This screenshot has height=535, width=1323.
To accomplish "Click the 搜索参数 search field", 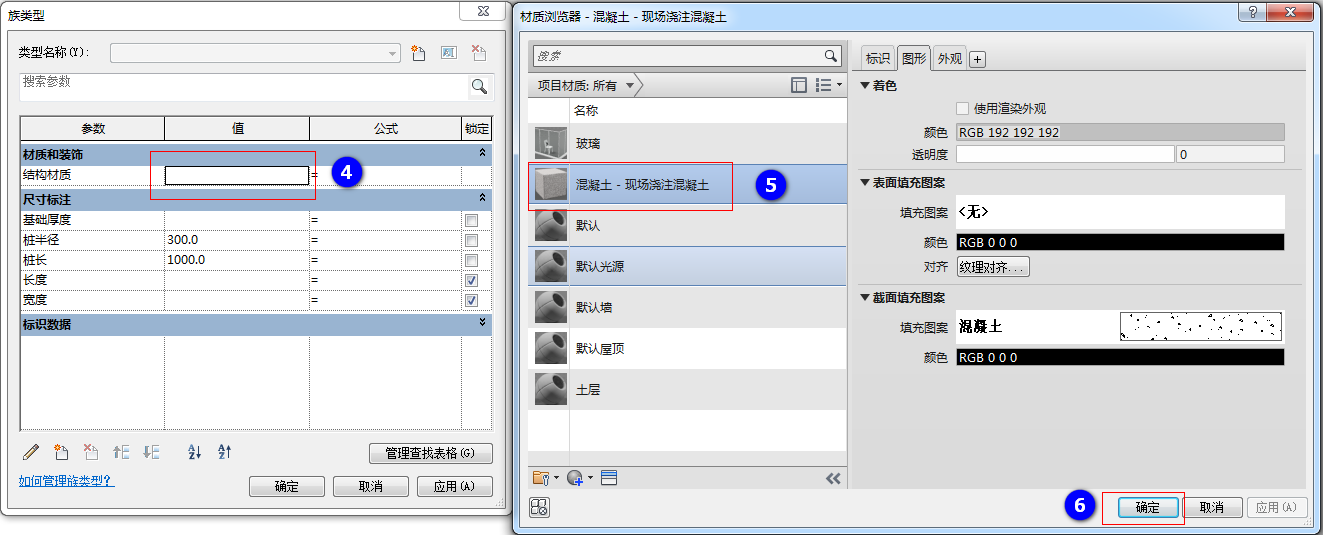I will (245, 86).
